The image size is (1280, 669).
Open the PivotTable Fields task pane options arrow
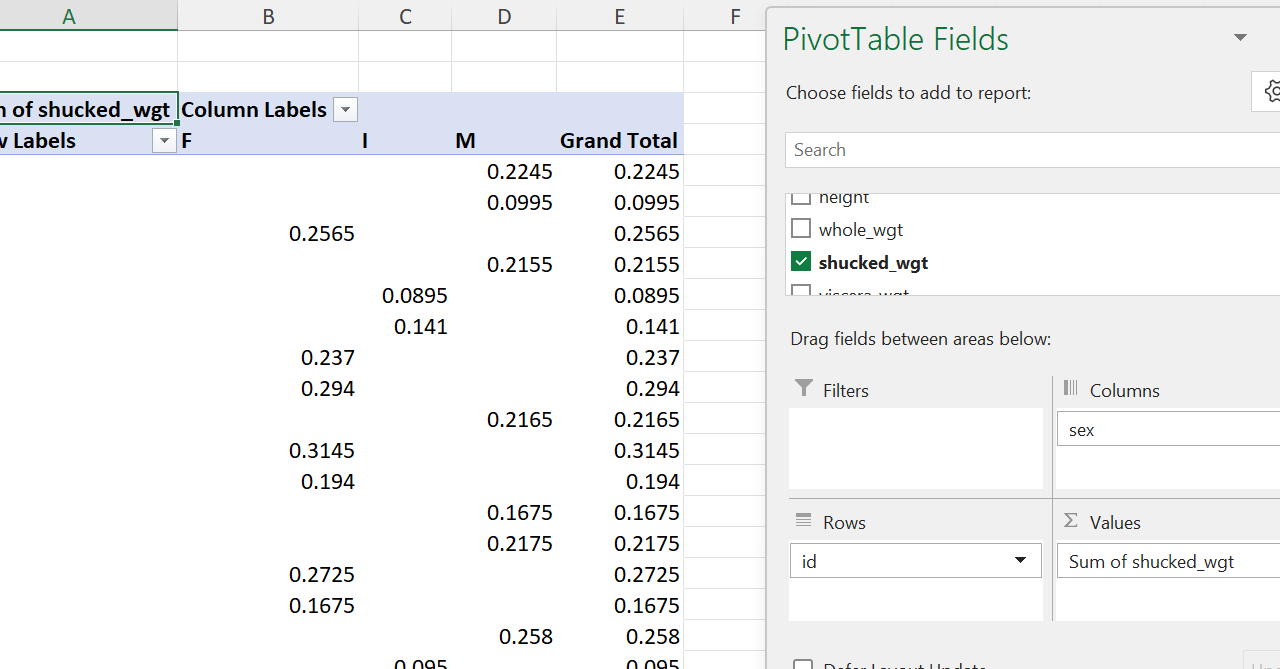1240,38
